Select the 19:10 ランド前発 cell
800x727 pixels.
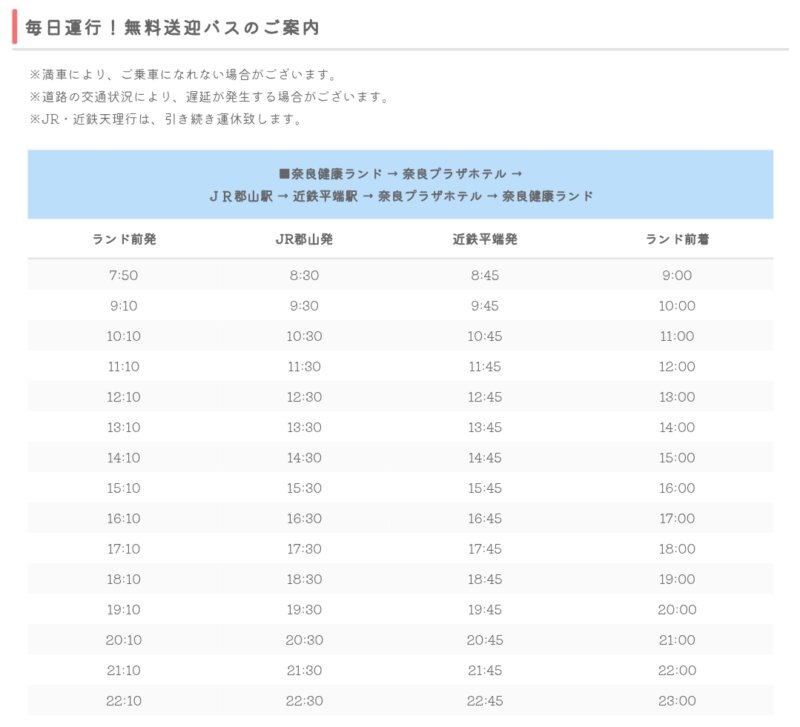122,610
